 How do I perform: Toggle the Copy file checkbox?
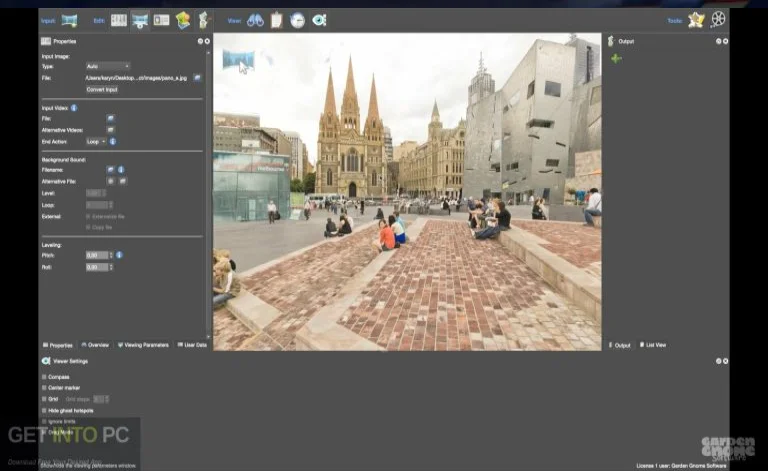(x=88, y=227)
